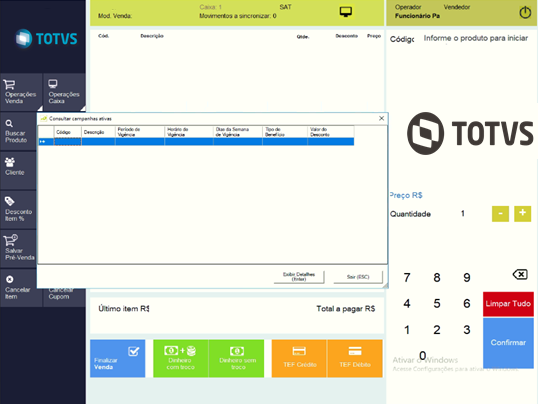Choose TEF Crédito payment button

click(x=299, y=358)
